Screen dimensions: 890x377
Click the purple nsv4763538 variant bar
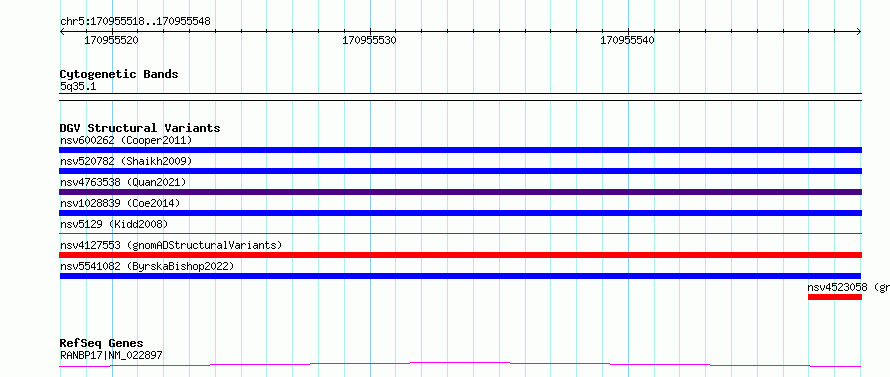point(460,192)
